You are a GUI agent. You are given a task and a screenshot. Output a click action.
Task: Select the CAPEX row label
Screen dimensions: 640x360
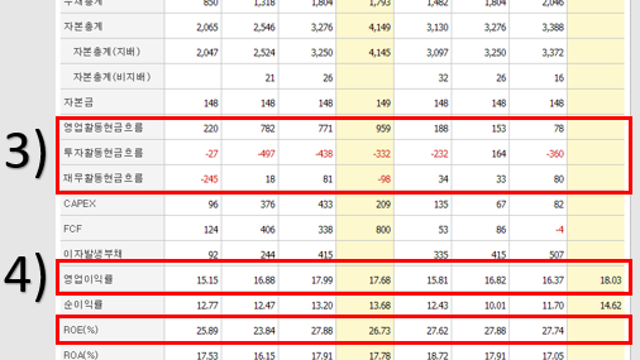80,204
